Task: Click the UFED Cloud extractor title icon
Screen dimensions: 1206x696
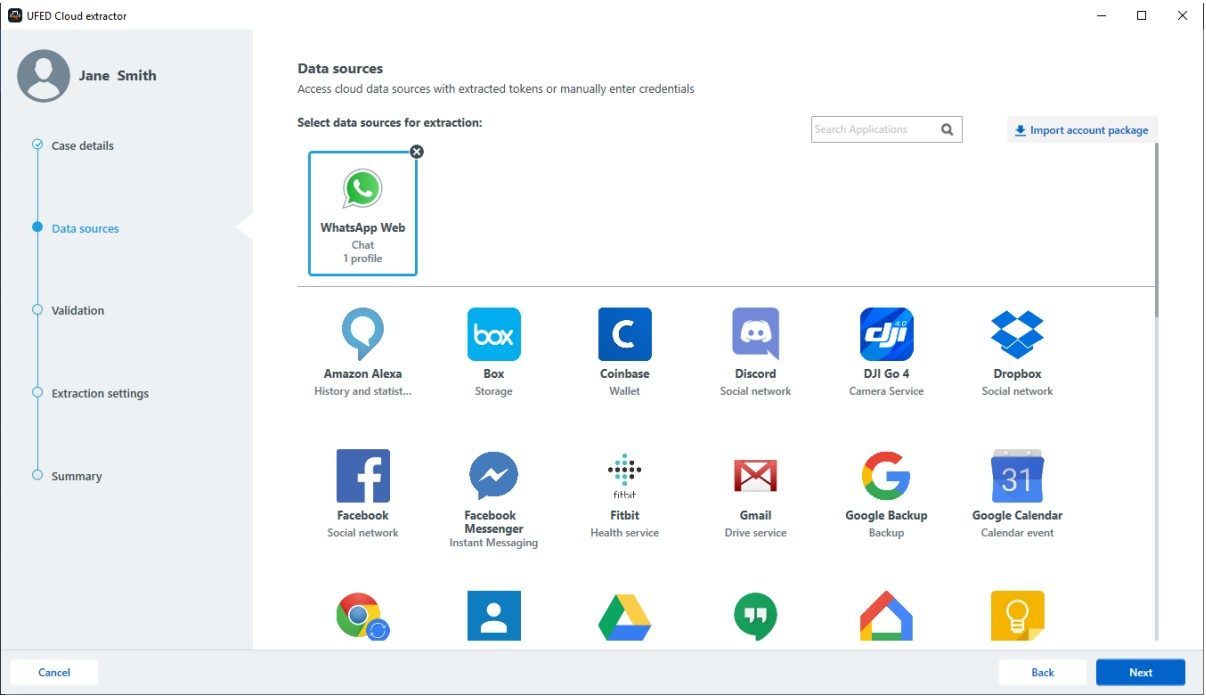Action: coord(15,15)
